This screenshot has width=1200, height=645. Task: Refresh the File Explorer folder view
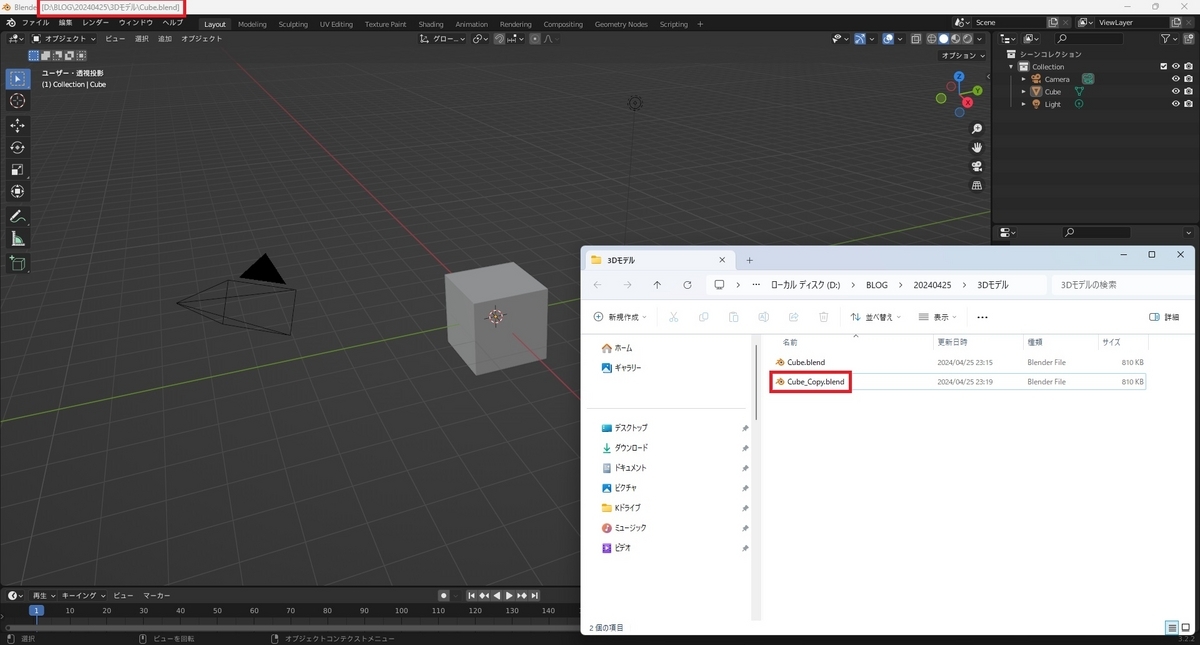(x=687, y=285)
